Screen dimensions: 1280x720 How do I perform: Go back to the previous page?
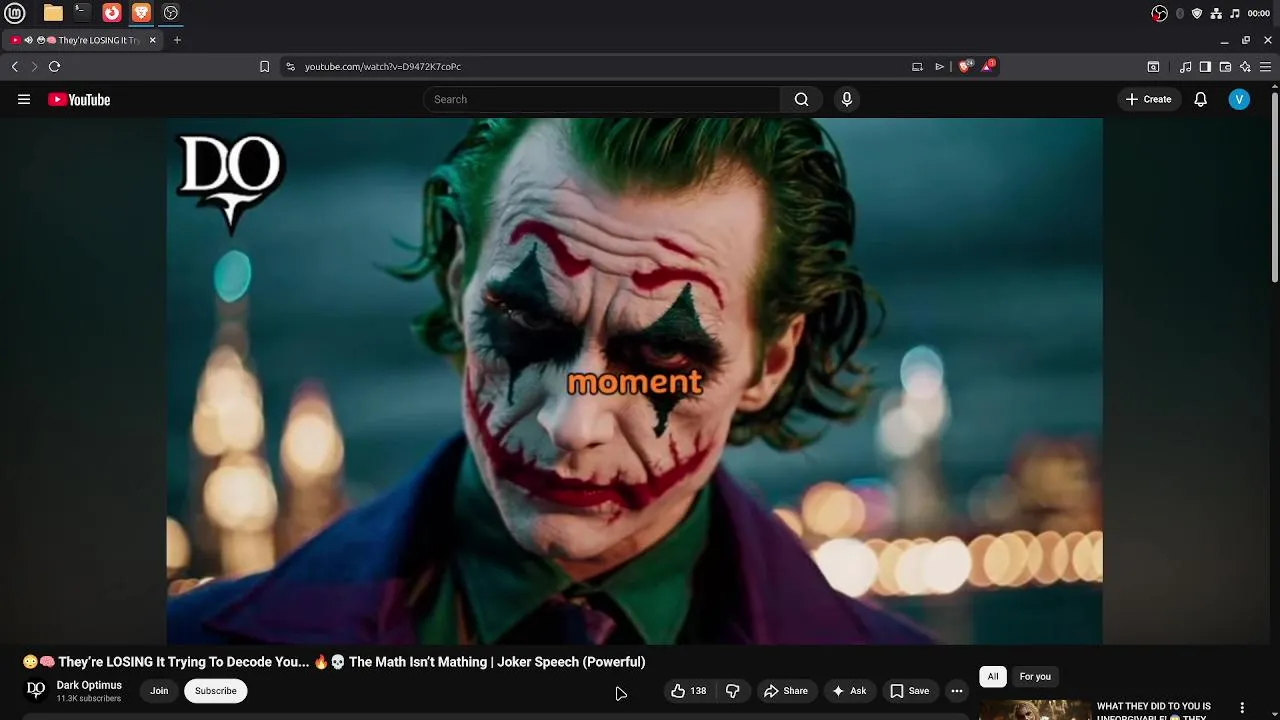(x=15, y=66)
